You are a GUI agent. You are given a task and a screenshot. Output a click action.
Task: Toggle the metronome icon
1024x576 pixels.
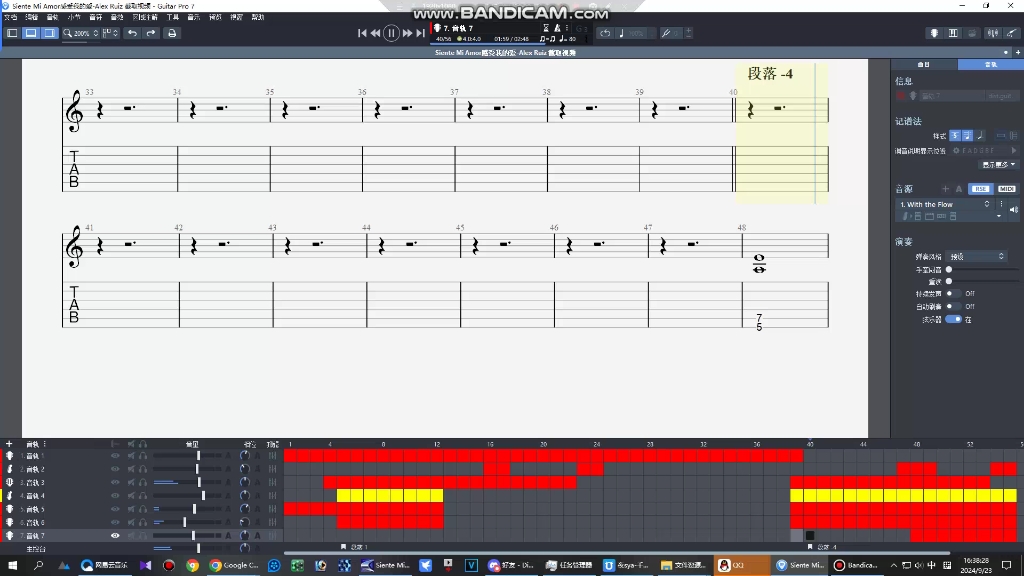pos(557,28)
